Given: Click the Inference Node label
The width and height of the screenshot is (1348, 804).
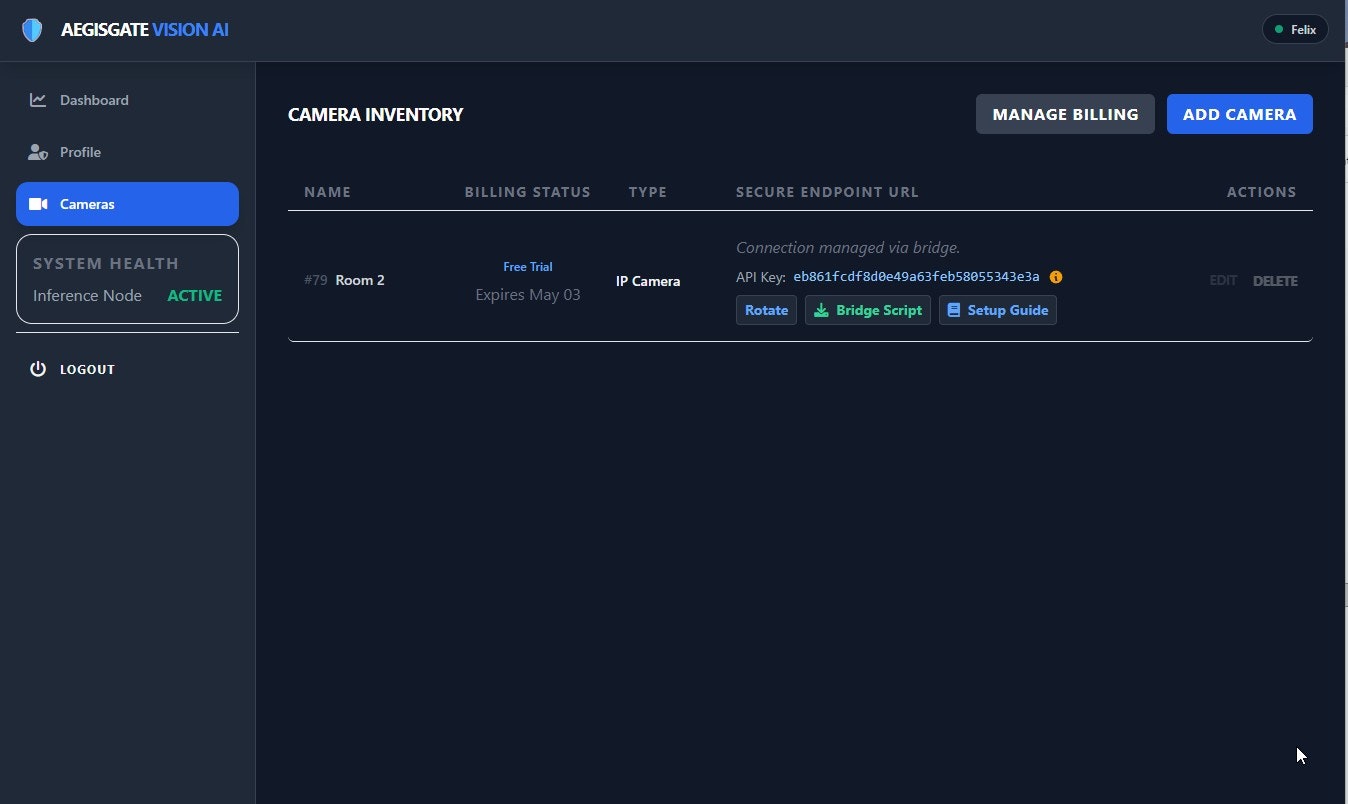Looking at the screenshot, I should coord(87,296).
